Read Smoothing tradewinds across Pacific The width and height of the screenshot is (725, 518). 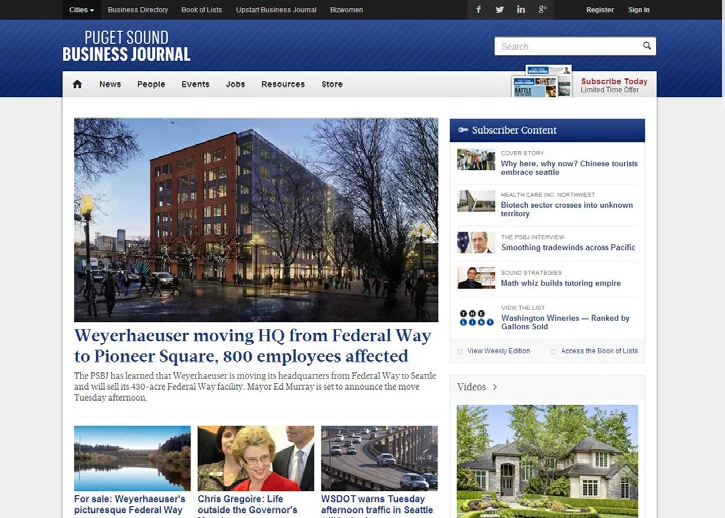coord(568,247)
